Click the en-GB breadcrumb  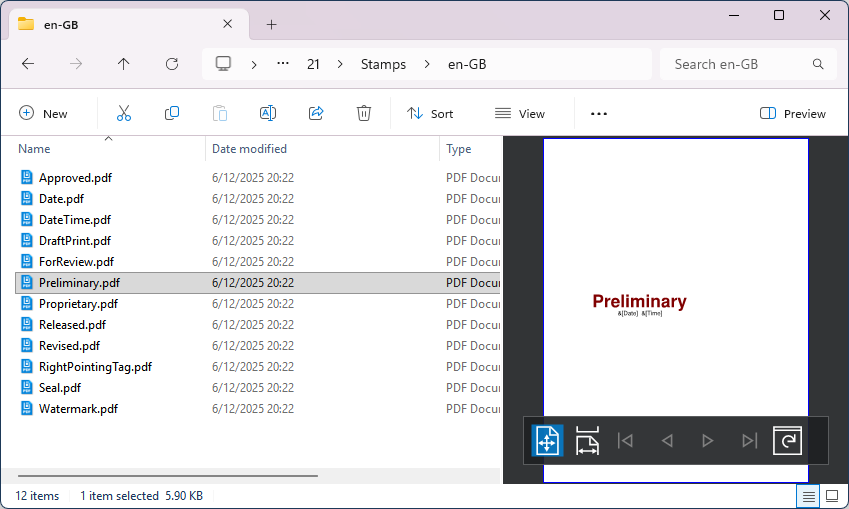coord(467,64)
